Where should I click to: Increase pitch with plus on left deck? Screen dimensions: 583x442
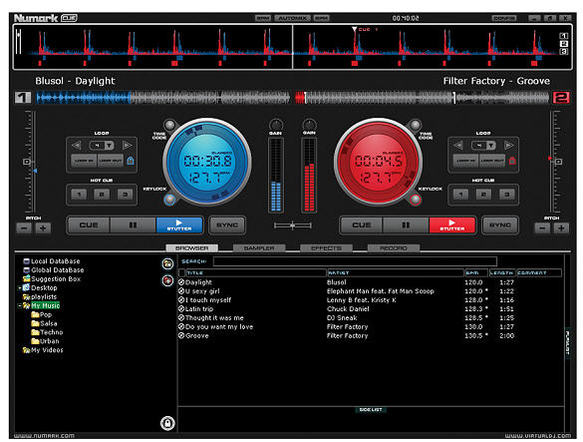[43, 228]
